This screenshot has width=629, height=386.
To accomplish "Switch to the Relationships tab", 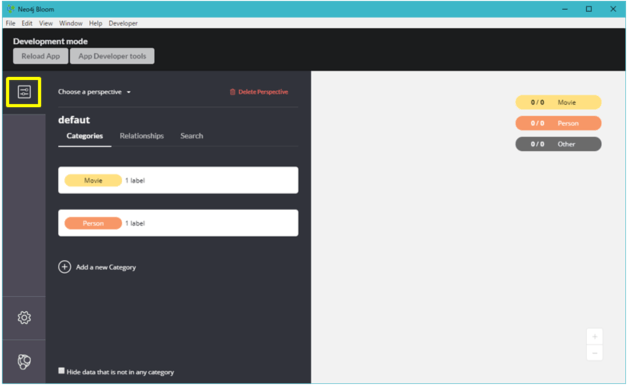I will [x=142, y=136].
